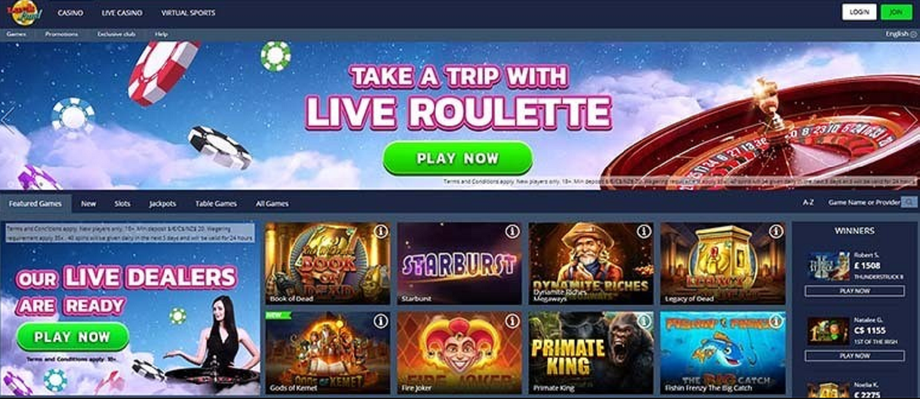Open info icon on Book of Dead tile
920x399 pixels.
pos(381,232)
